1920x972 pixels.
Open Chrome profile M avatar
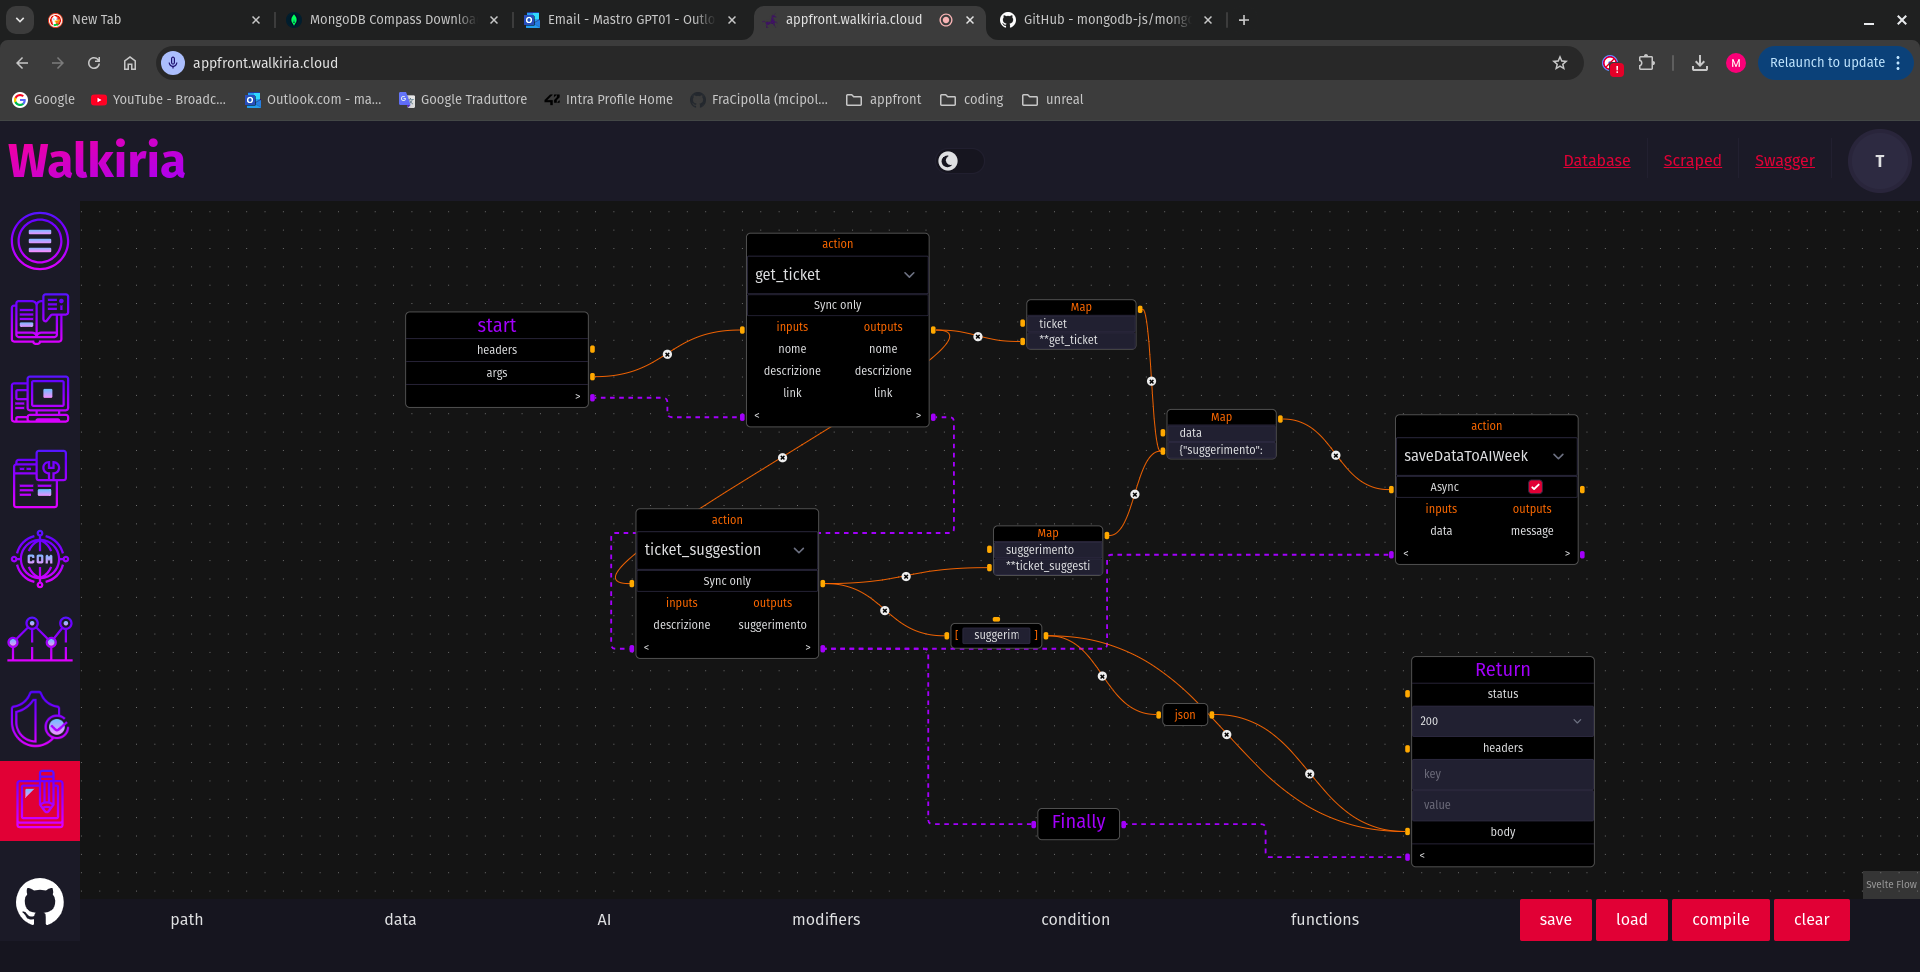[x=1736, y=63]
